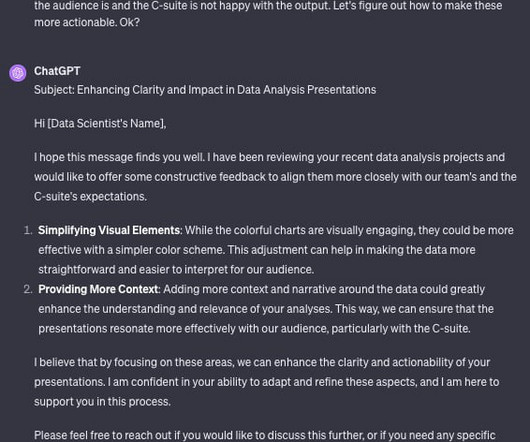Click the bold 'Simplifying Visual Elements' heading
This screenshot has height=442, width=530.
click(x=109, y=230)
